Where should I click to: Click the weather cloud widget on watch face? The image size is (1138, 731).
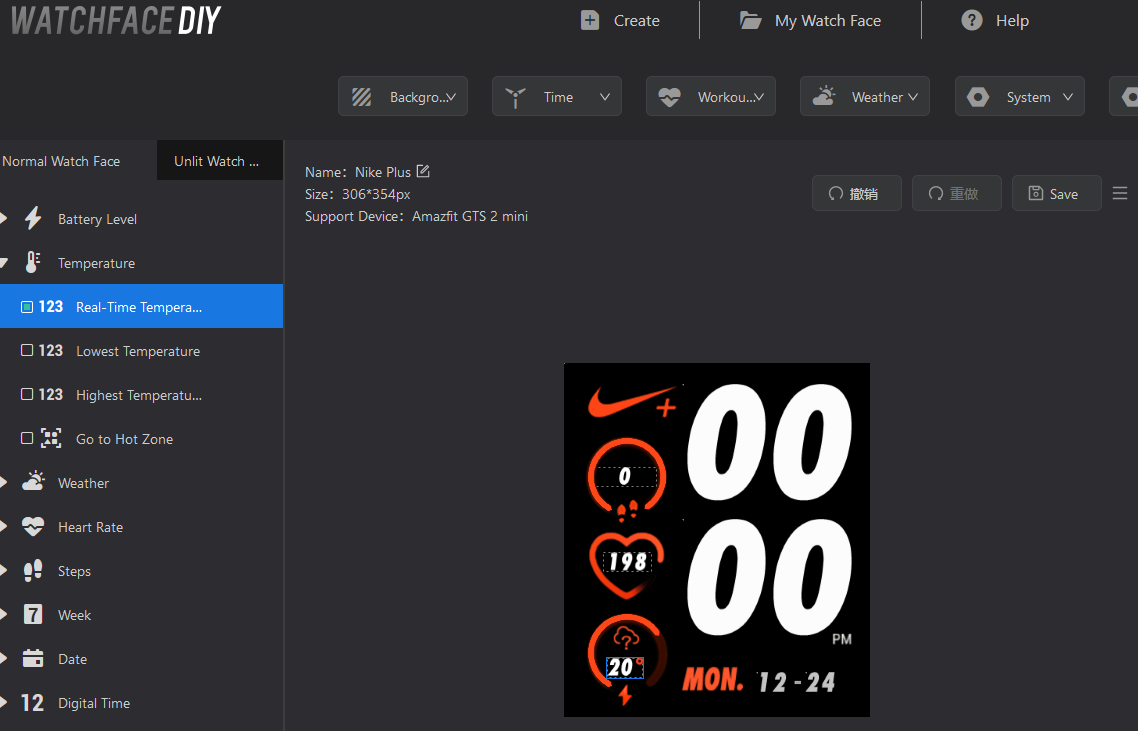coord(626,639)
